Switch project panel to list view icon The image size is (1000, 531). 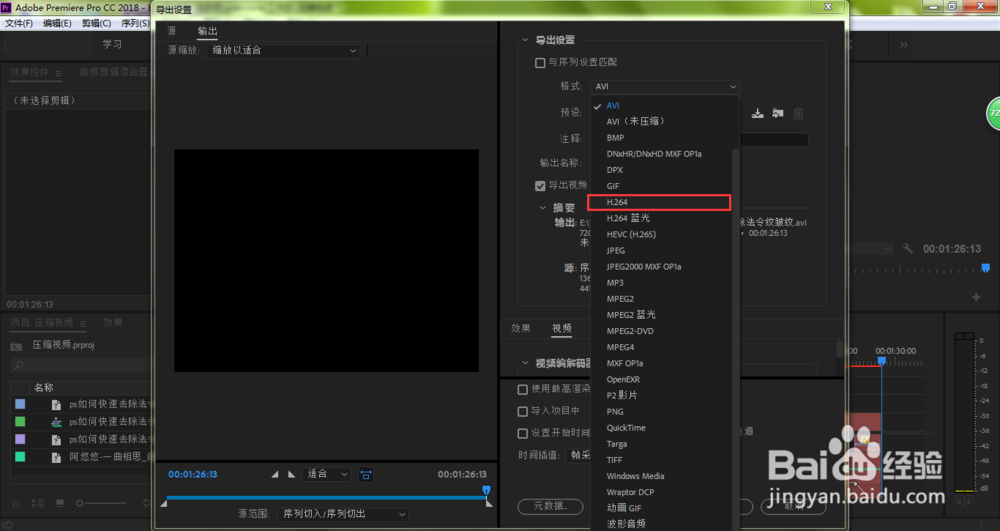point(38,503)
